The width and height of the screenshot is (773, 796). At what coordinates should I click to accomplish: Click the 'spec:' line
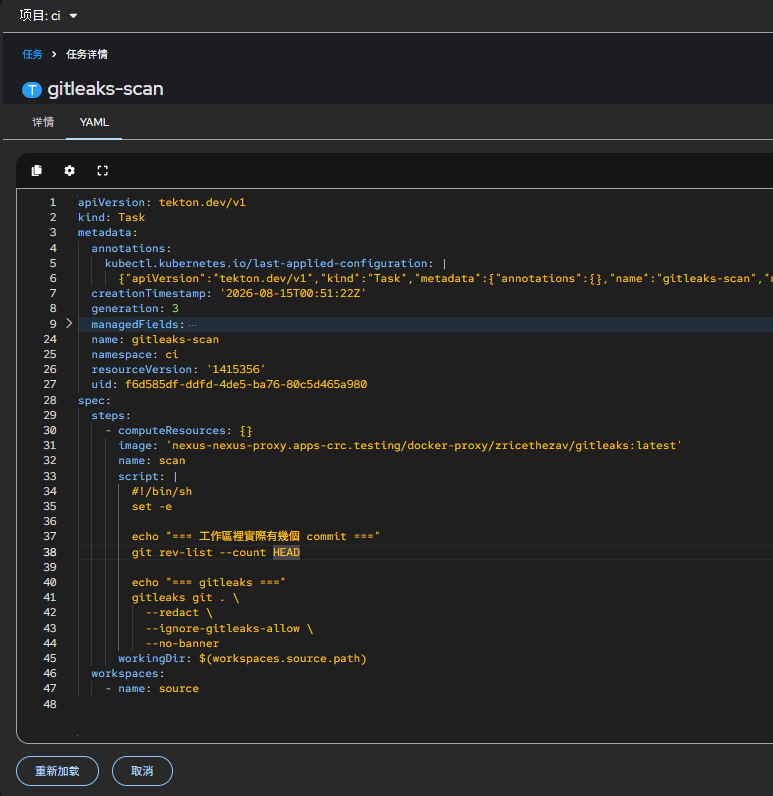[x=94, y=401]
